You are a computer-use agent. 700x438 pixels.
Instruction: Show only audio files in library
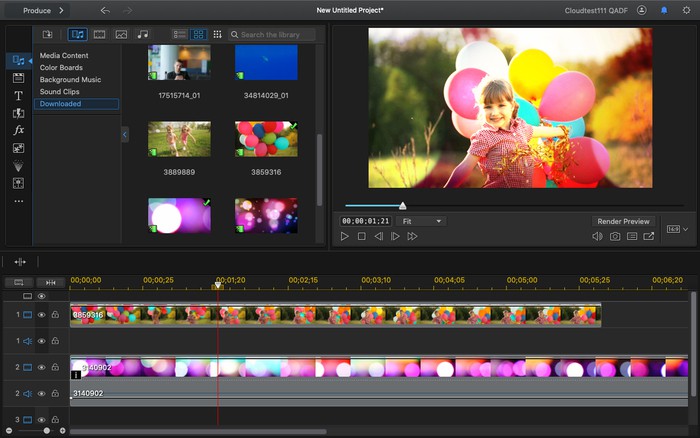143,34
